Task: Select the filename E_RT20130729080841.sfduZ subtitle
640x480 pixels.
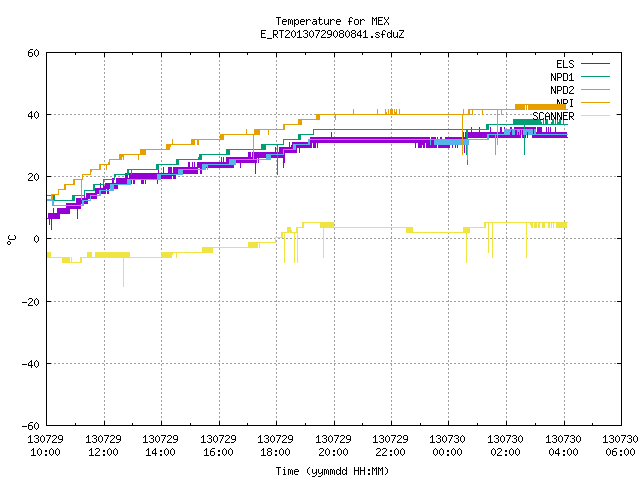Action: tap(332, 34)
